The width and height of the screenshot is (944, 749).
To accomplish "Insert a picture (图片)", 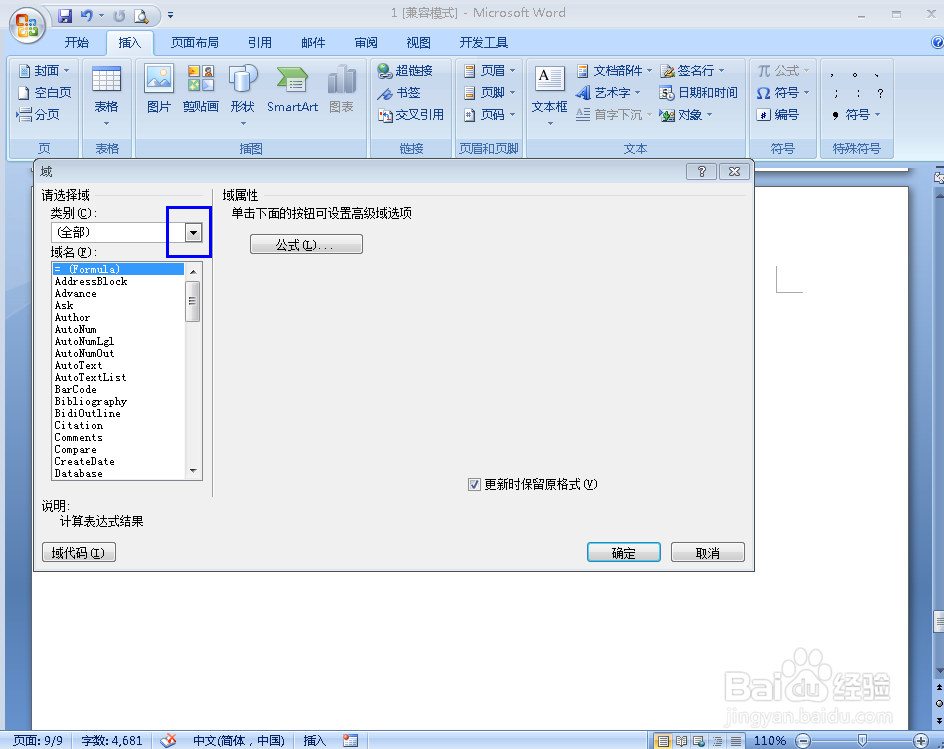I will [x=159, y=89].
